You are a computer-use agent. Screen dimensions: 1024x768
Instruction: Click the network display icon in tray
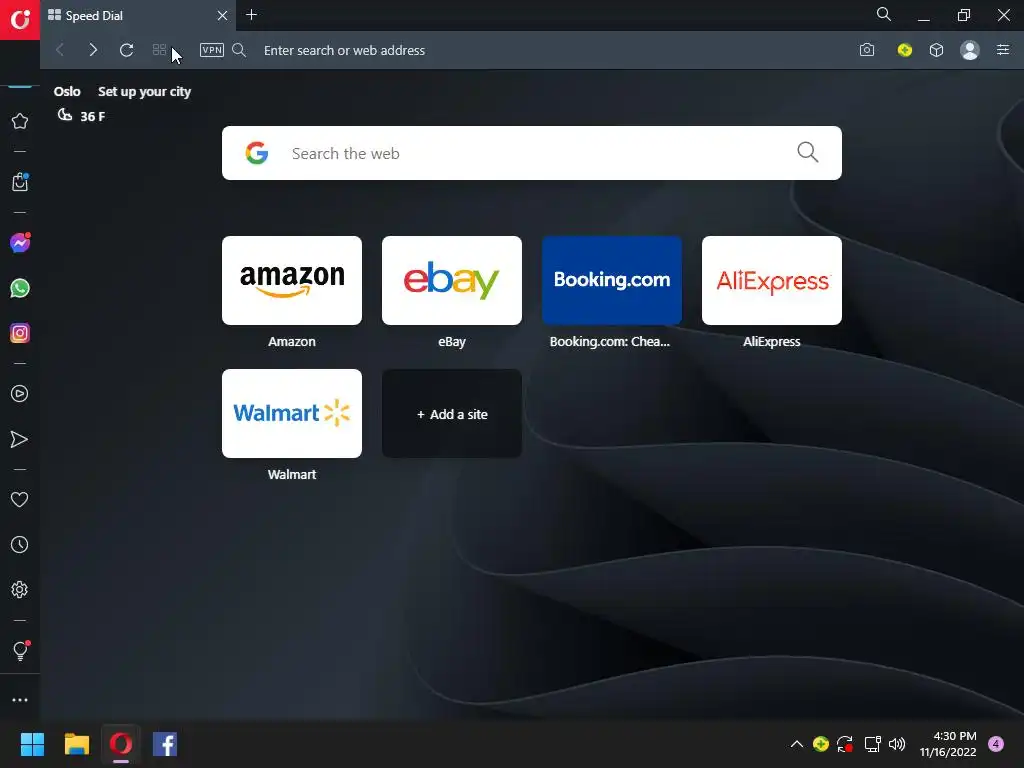(872, 744)
